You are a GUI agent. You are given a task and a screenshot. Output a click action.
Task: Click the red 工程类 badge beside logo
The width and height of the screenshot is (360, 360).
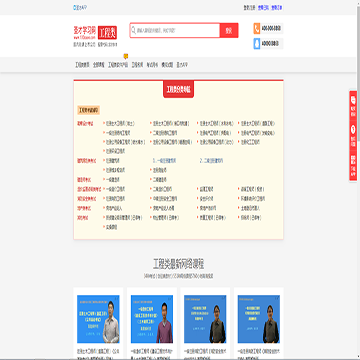[107, 32]
